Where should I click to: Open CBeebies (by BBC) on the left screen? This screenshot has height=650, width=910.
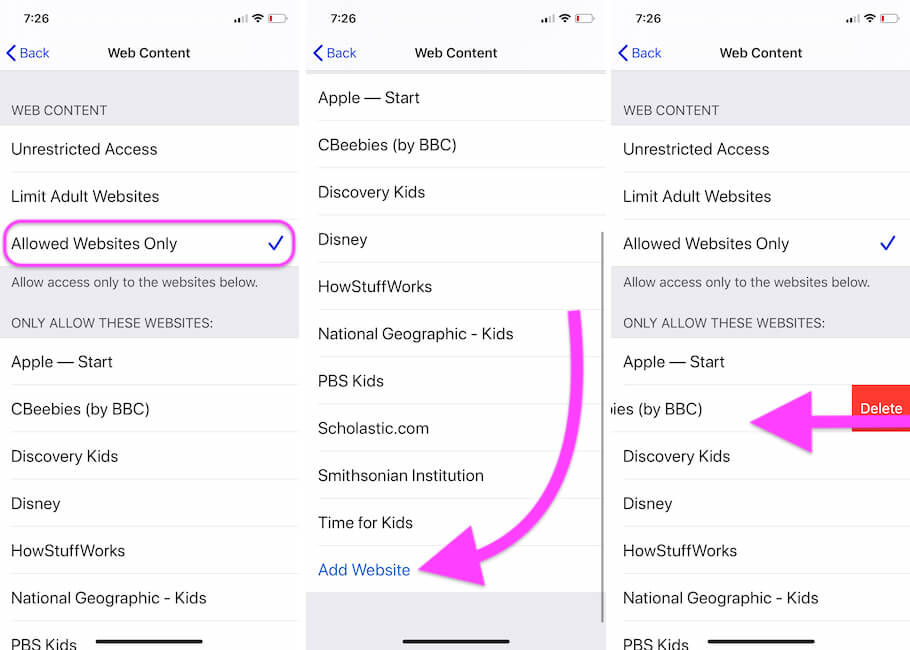click(150, 409)
